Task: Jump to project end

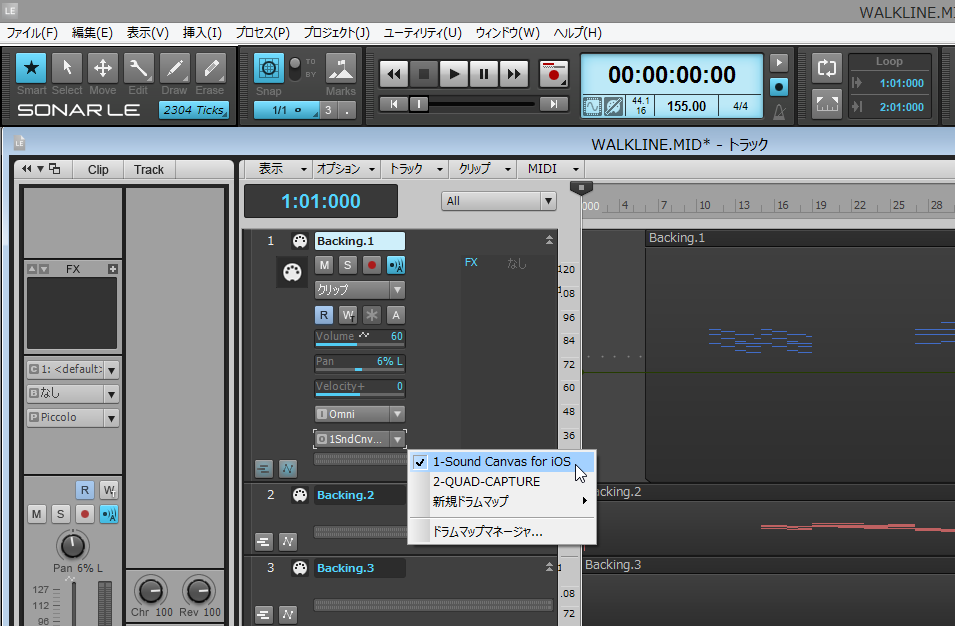Action: point(554,104)
